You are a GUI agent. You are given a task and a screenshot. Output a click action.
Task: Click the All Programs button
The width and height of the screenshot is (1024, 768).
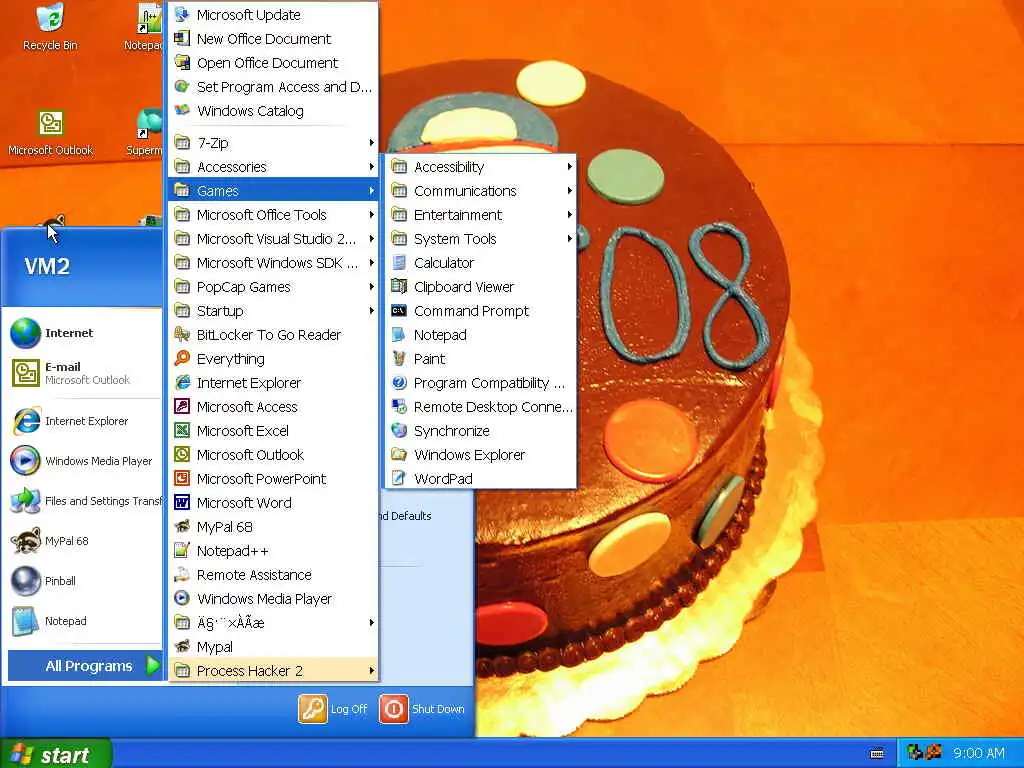point(85,665)
